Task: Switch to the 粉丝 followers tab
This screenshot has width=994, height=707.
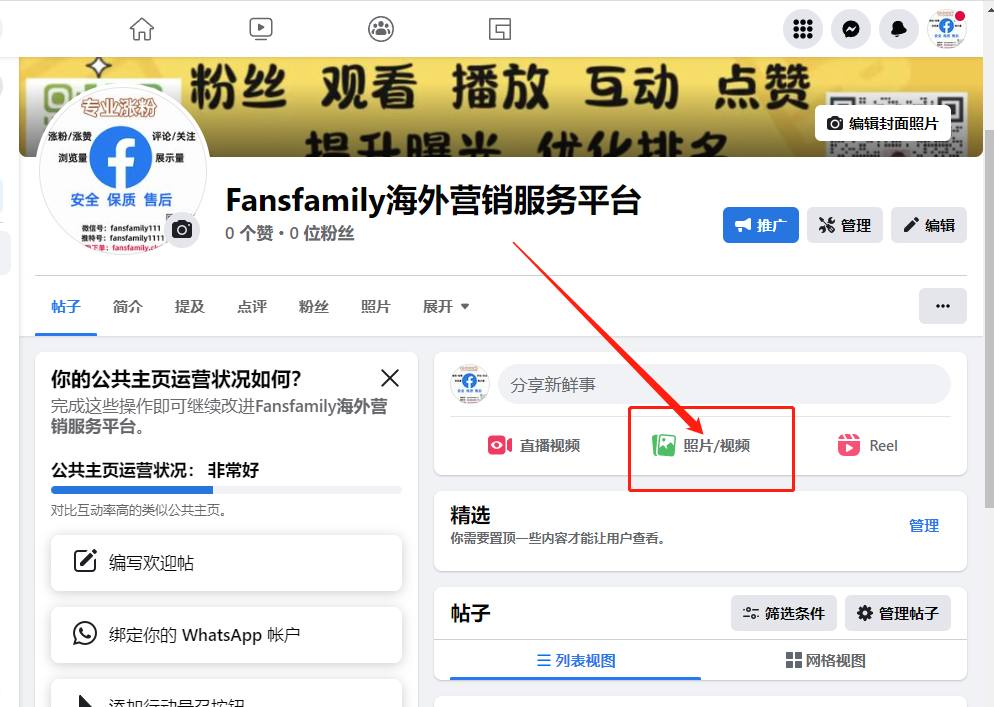Action: (314, 307)
